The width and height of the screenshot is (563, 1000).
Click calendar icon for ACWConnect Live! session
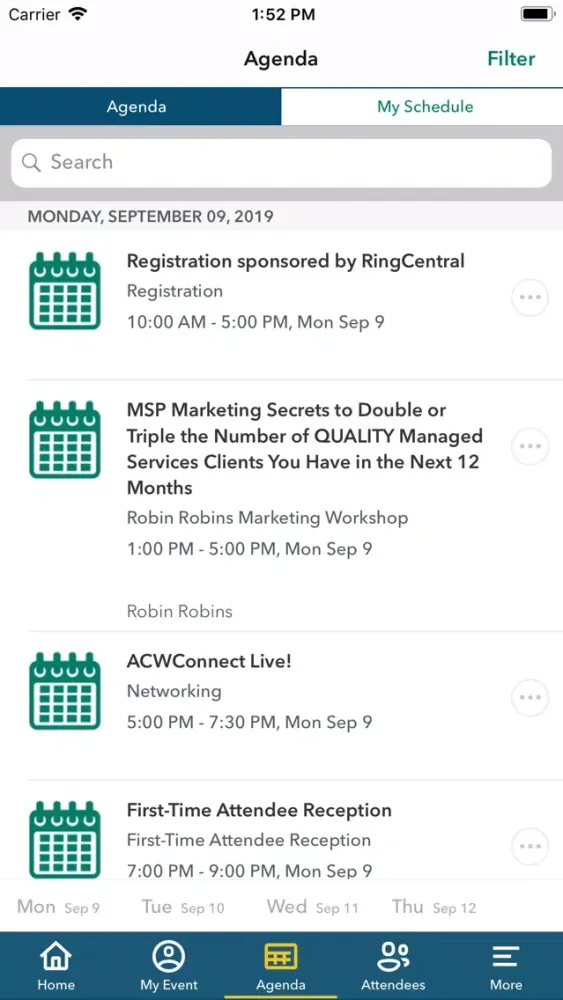[65, 691]
